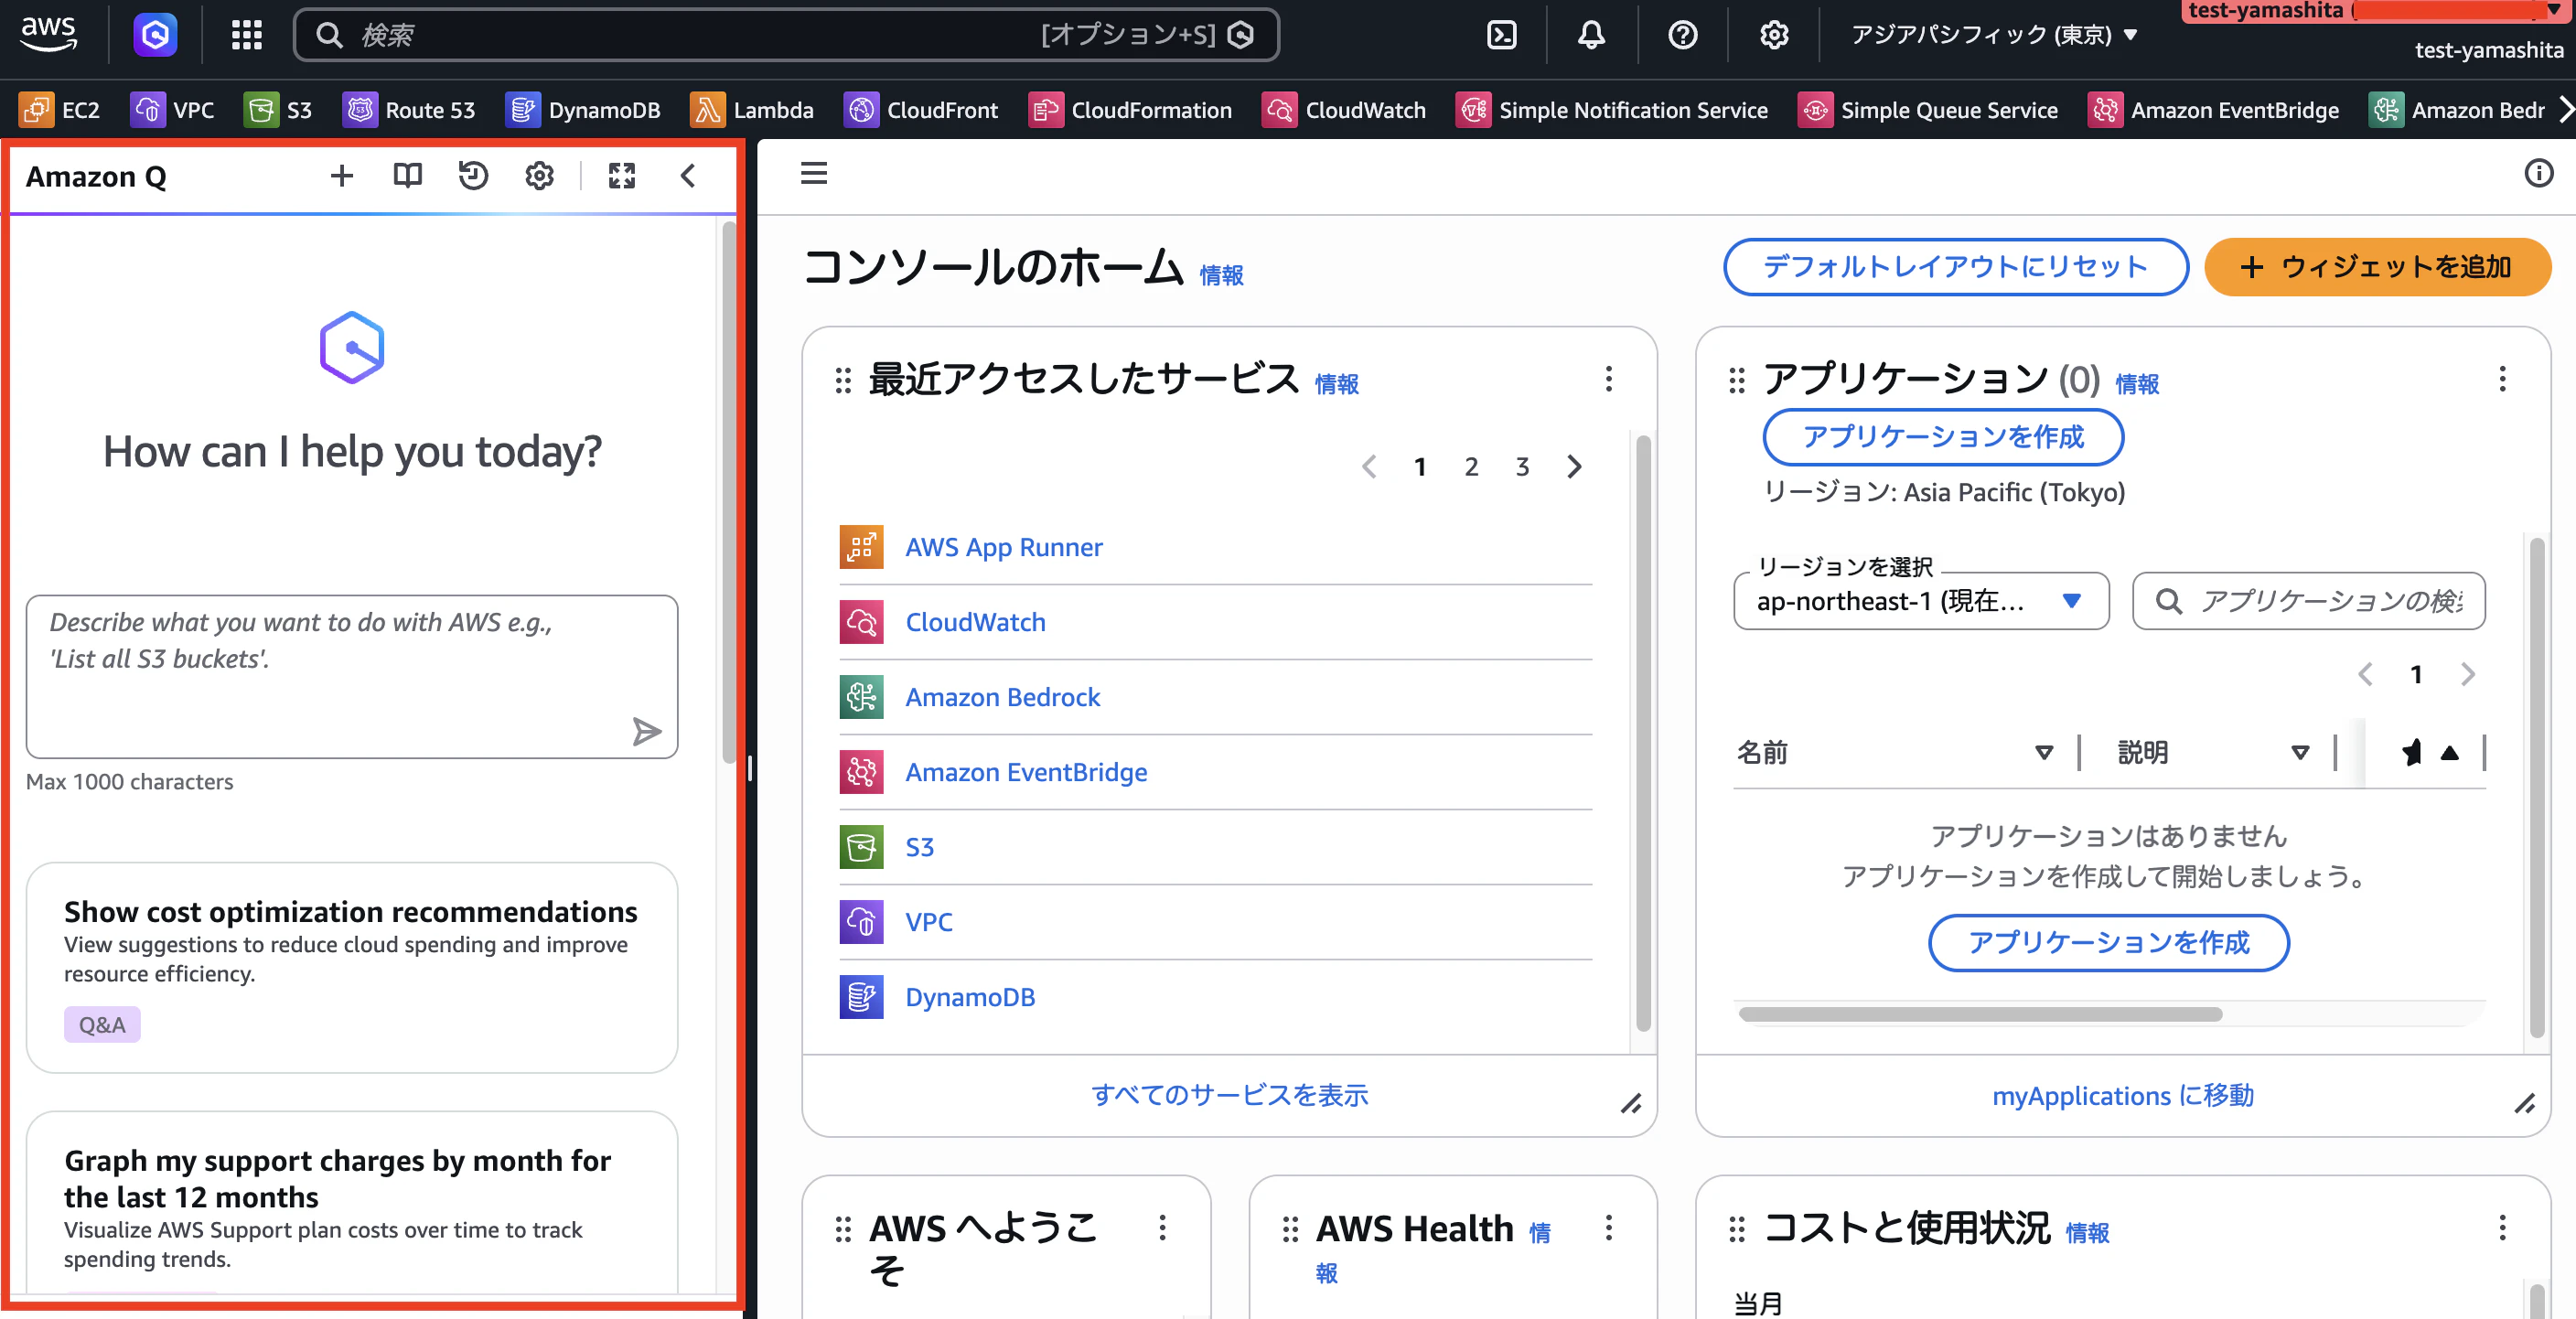Open S3 favorite in the shortcut bar

coord(278,110)
